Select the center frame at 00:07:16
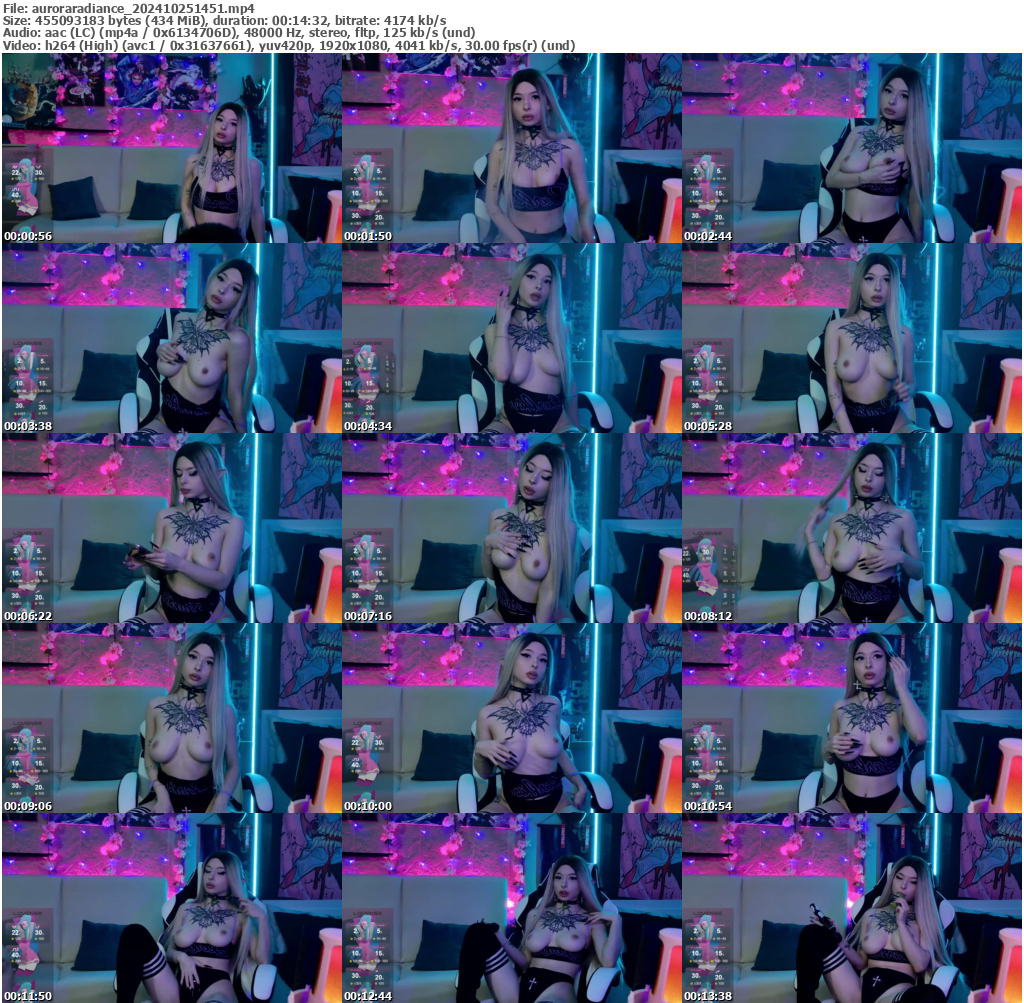The image size is (1024, 1003). tap(512, 530)
